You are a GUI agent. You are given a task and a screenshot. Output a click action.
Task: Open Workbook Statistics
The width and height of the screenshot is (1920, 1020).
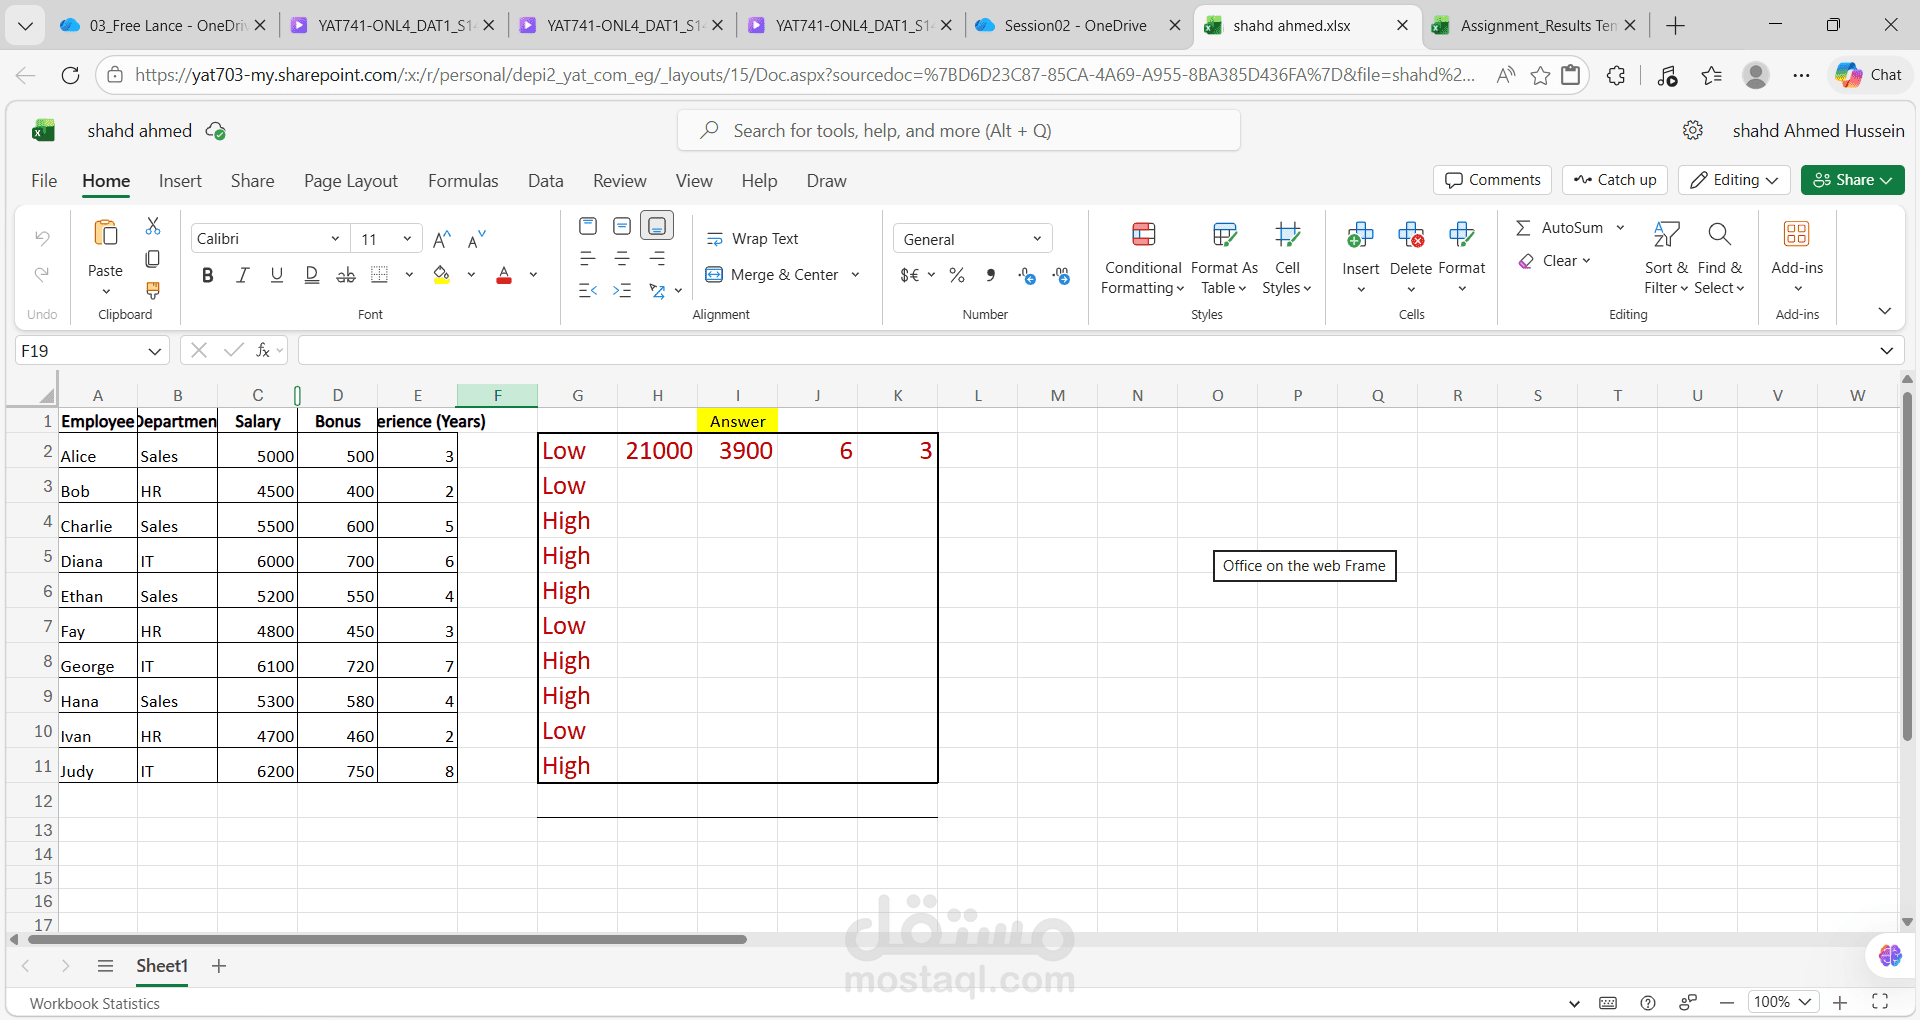click(x=95, y=1003)
